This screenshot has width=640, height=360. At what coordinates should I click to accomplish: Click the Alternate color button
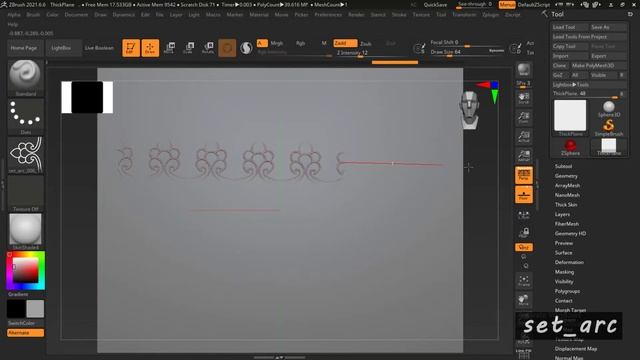click(x=25, y=333)
